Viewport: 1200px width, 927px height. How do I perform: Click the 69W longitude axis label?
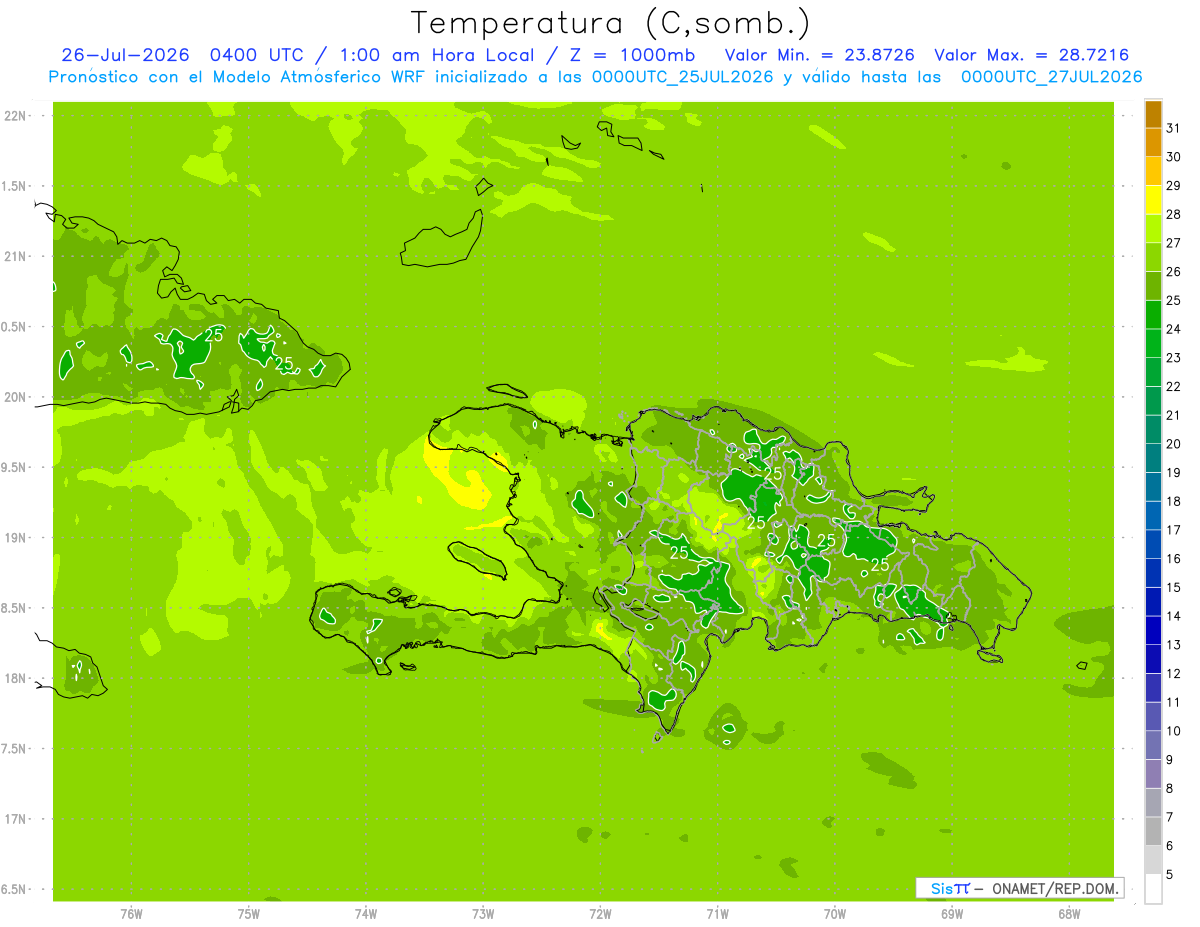click(952, 914)
